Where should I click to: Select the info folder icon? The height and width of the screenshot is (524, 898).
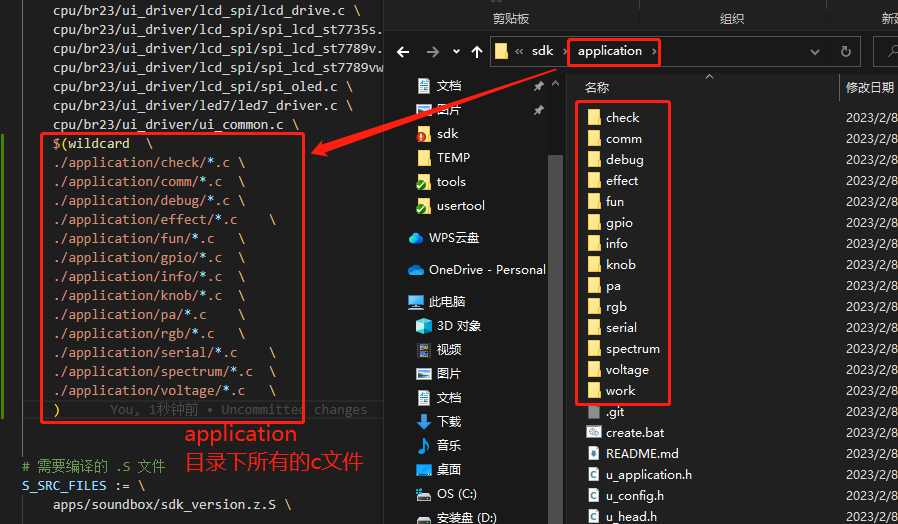(x=594, y=244)
